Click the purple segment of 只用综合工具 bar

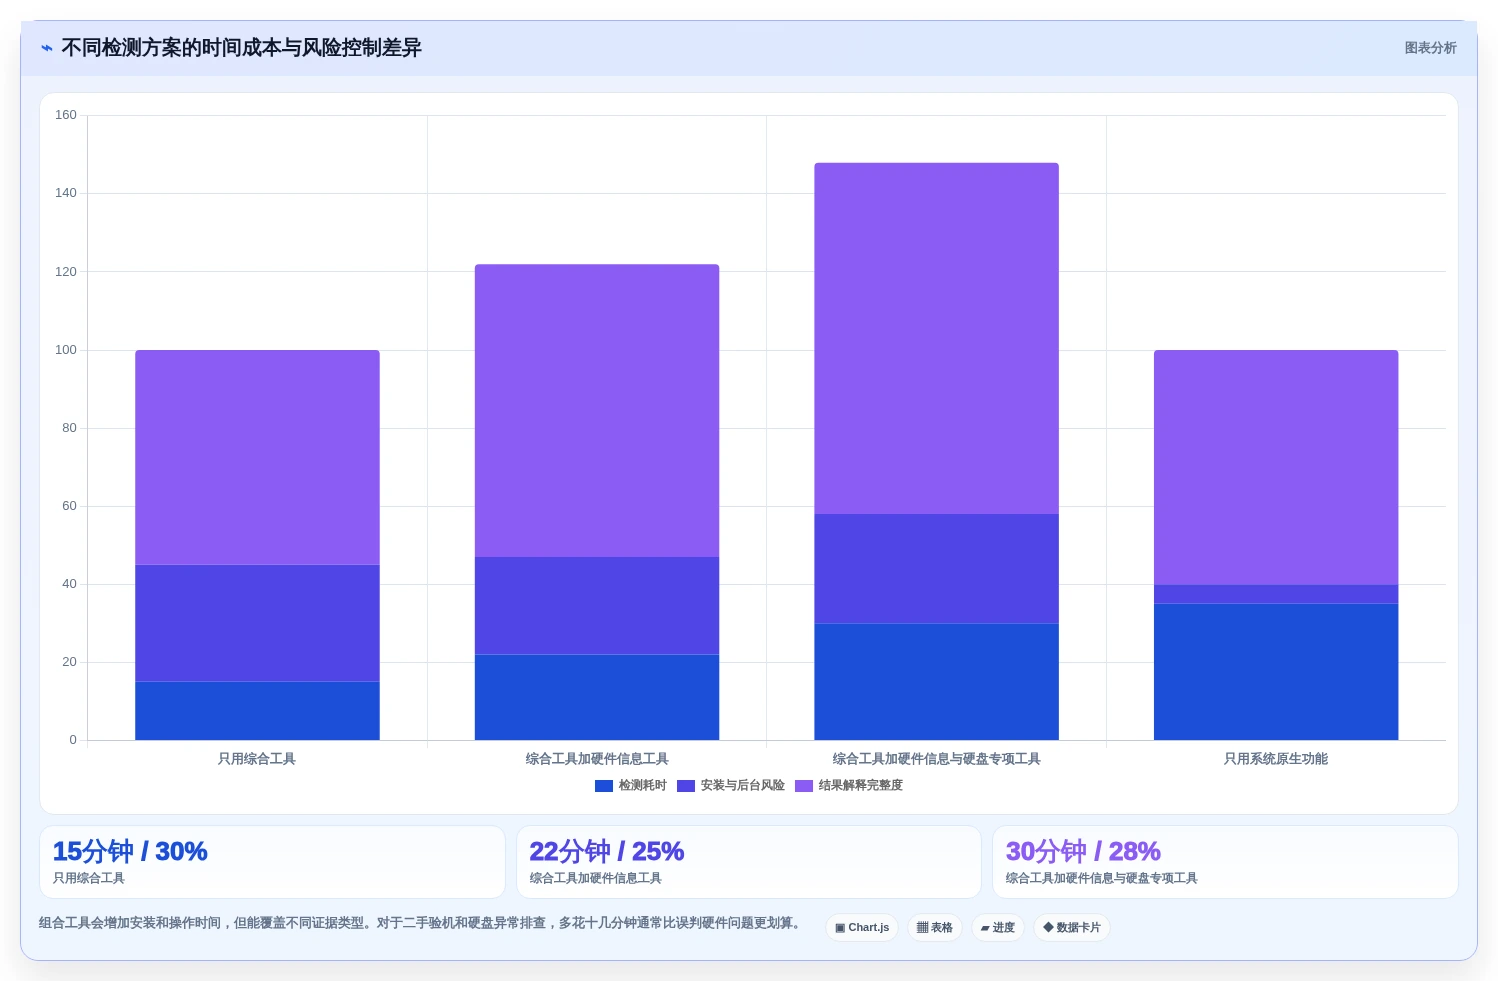(x=257, y=457)
